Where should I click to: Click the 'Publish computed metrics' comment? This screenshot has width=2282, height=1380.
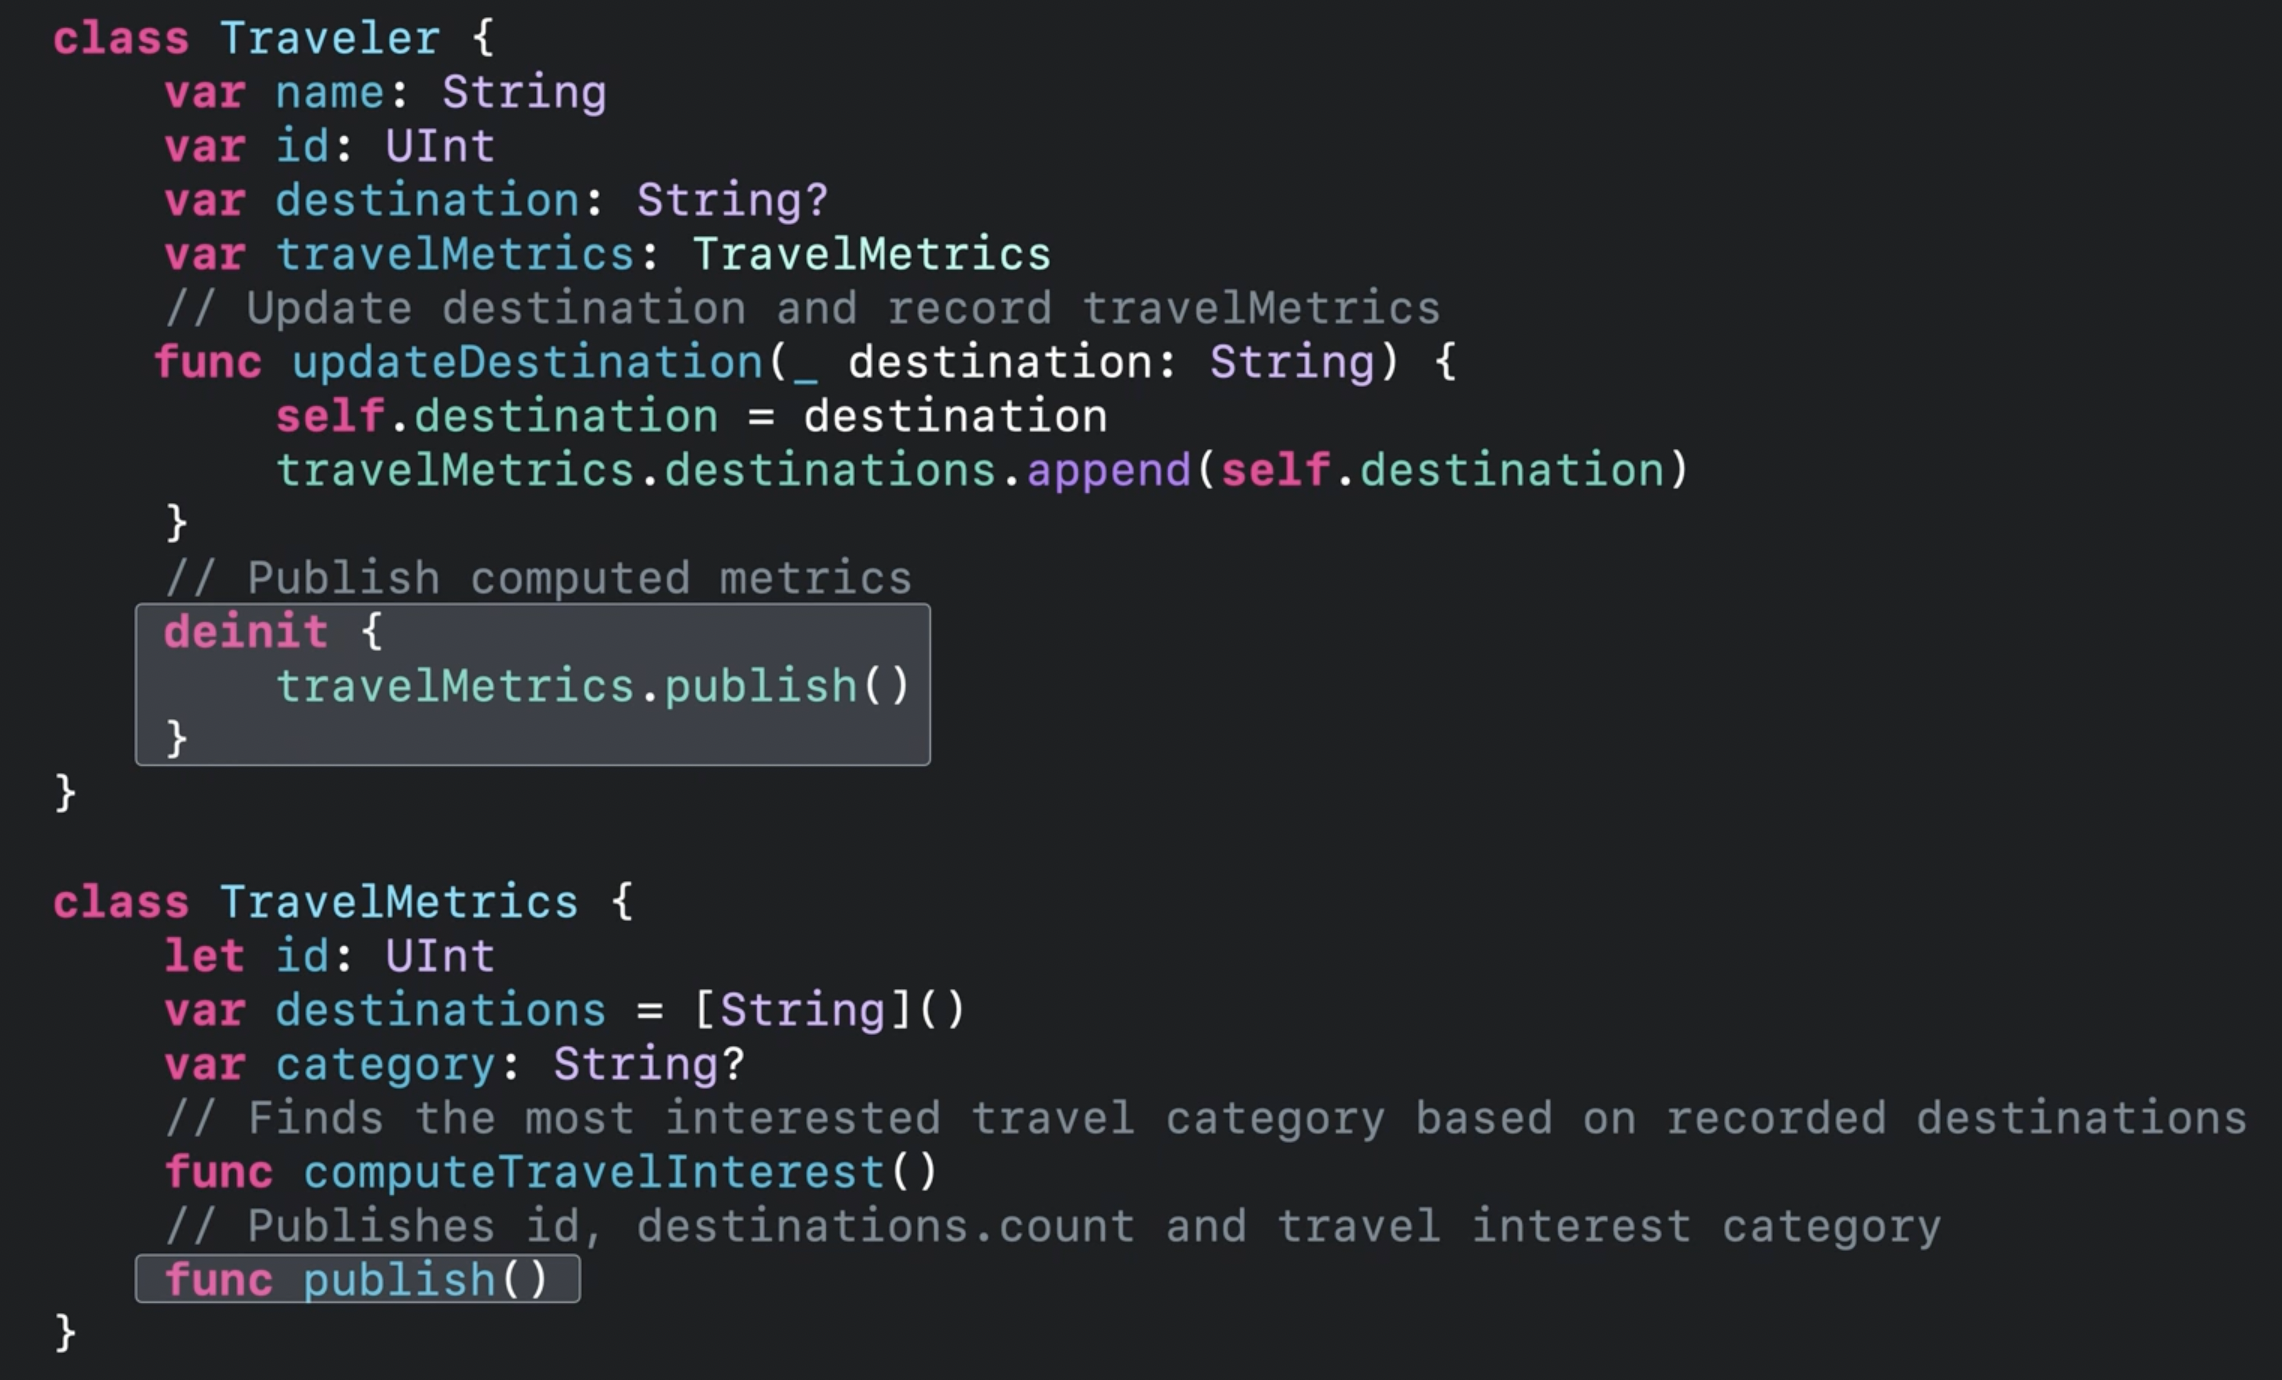click(x=539, y=578)
